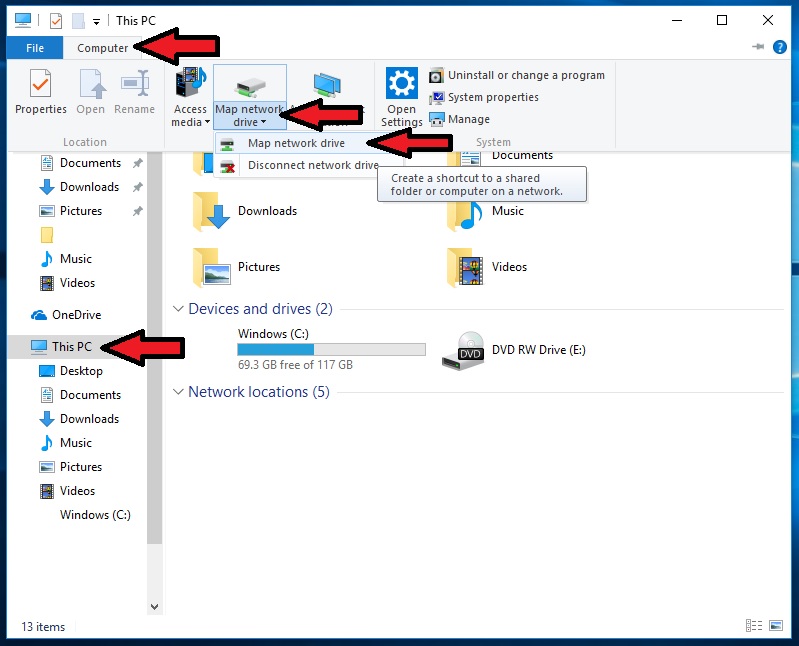
Task: Select pinned Downloads in Quick access
Action: tap(89, 187)
